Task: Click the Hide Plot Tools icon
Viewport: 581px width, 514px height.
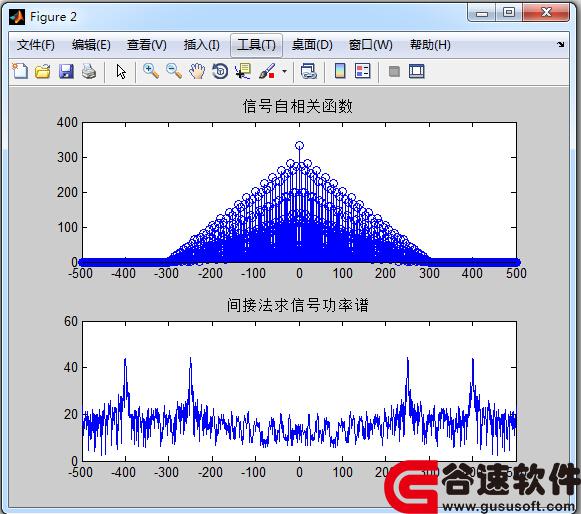Action: pyautogui.click(x=394, y=71)
